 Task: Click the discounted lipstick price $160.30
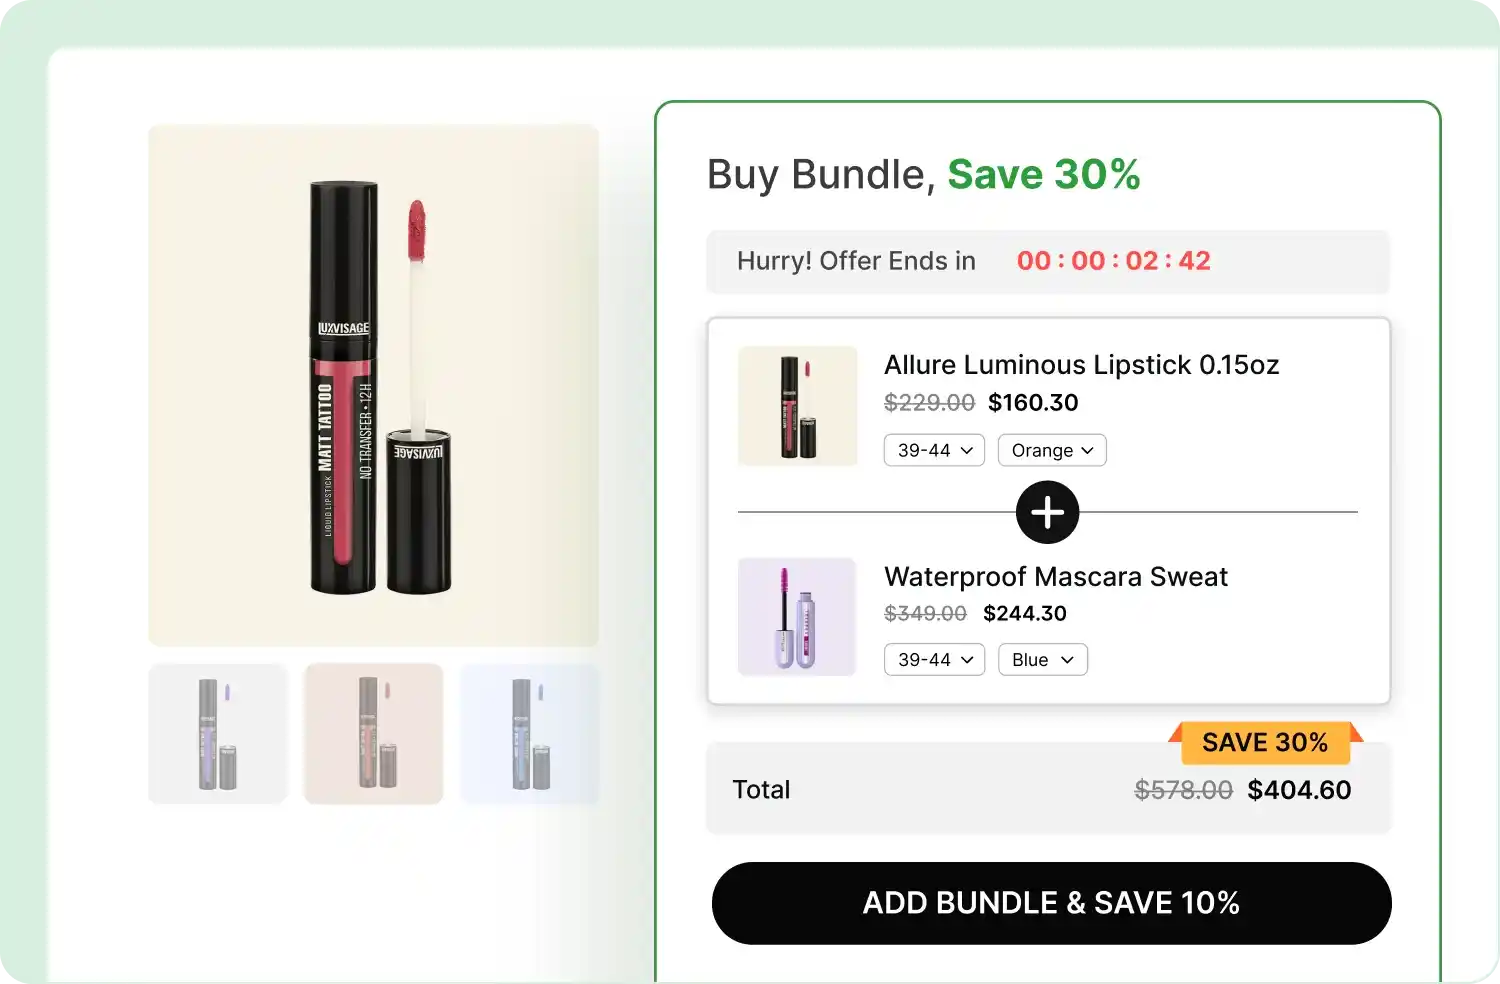click(1033, 403)
